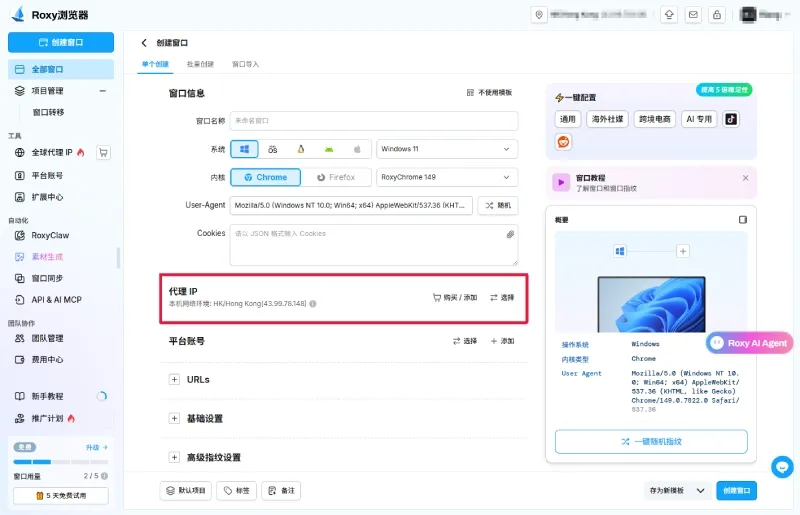Open 全球代理 IP in the sidebar
The width and height of the screenshot is (800, 515).
tap(52, 153)
